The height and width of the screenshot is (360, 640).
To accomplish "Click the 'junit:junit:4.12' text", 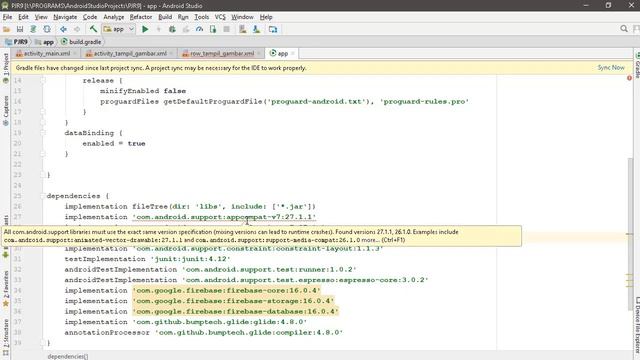I will tap(191, 259).
